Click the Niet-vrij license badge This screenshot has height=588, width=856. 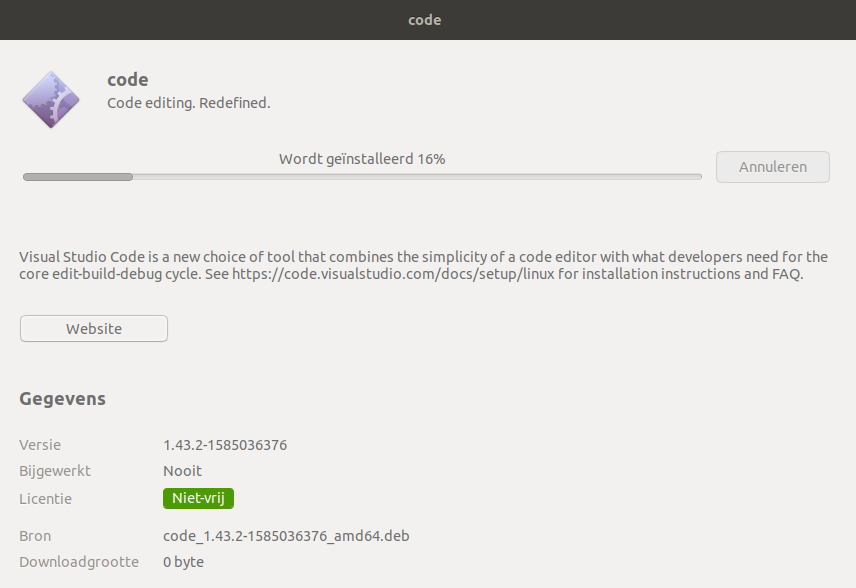coord(198,498)
